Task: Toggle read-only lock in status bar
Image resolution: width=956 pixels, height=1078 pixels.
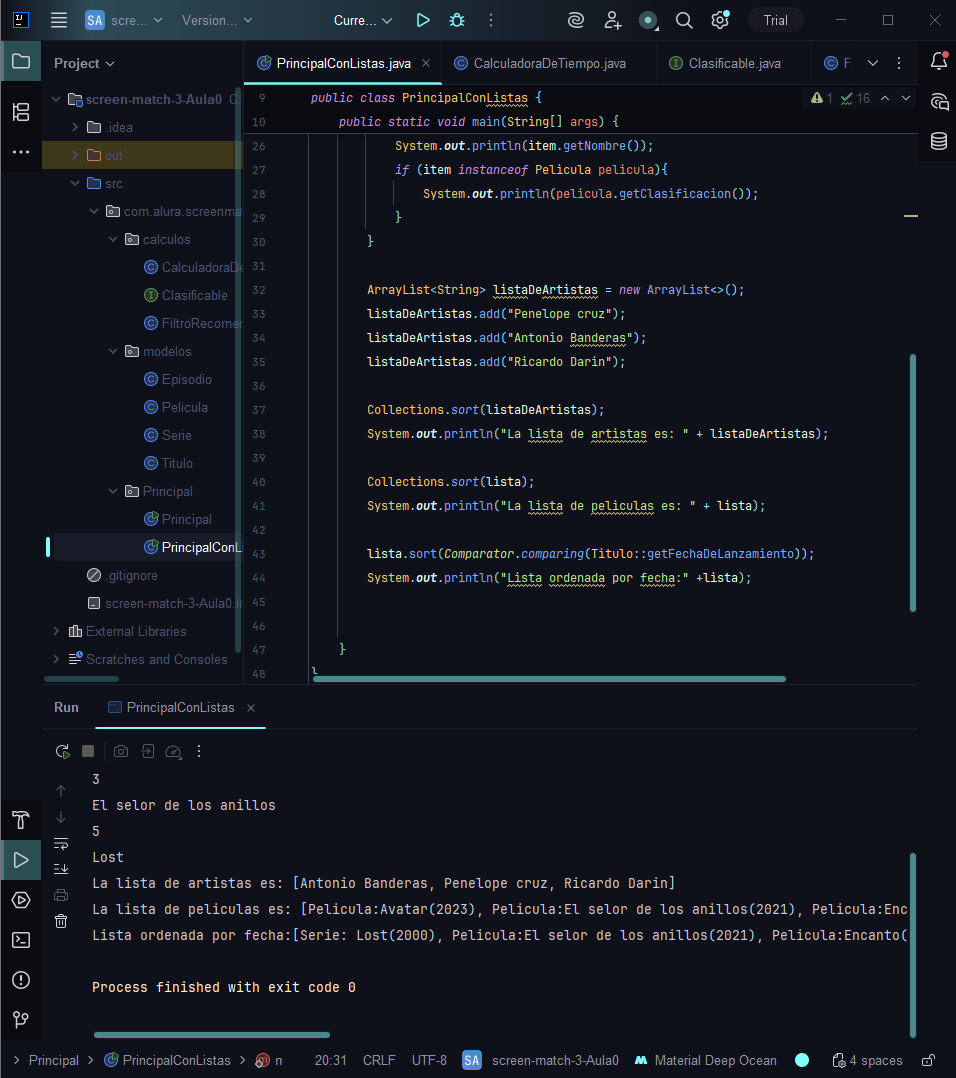Action: click(x=929, y=1060)
